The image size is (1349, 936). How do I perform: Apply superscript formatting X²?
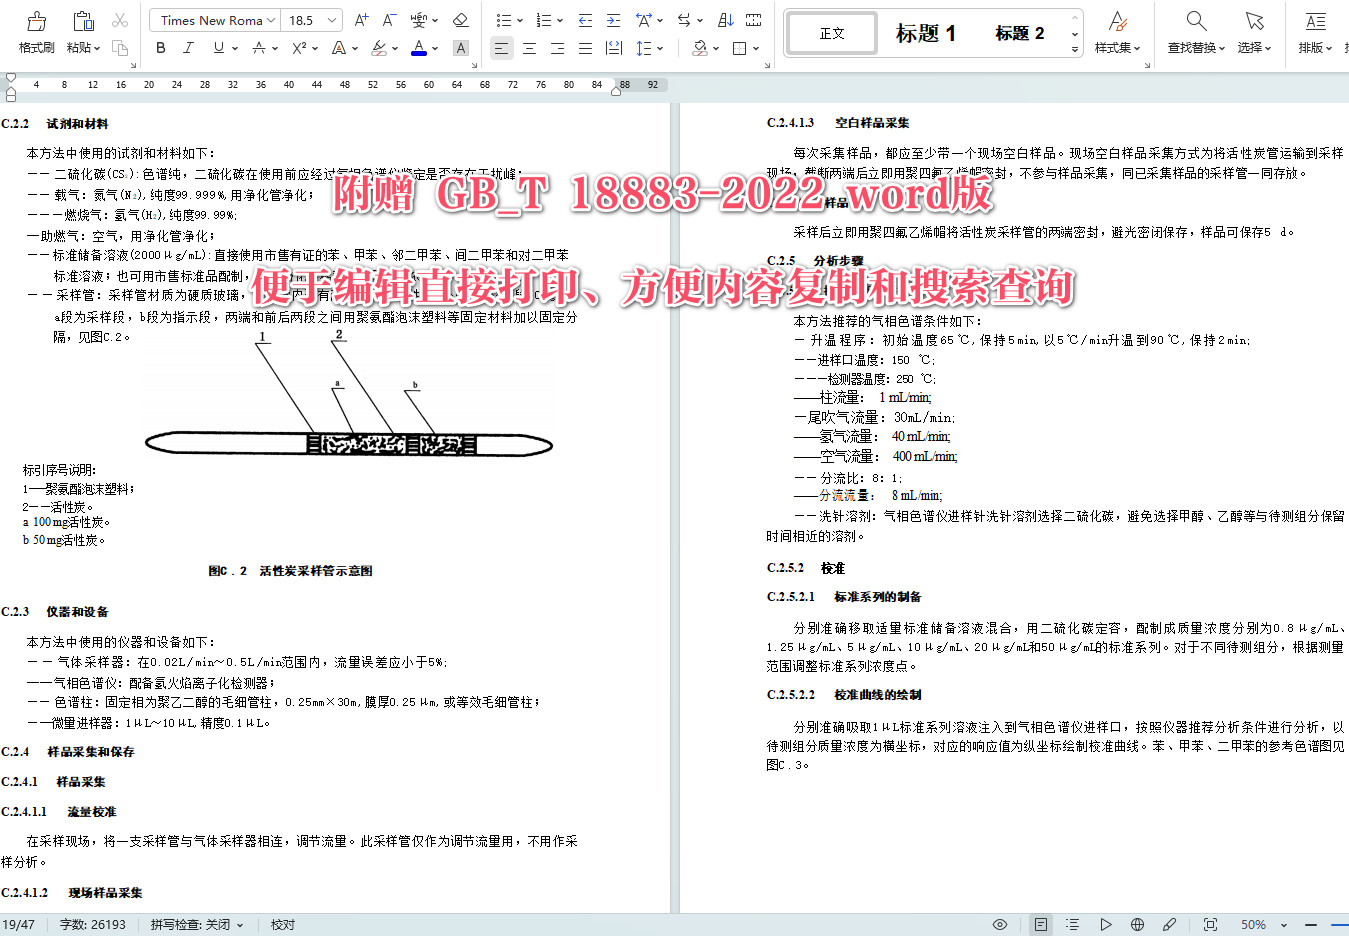click(298, 47)
